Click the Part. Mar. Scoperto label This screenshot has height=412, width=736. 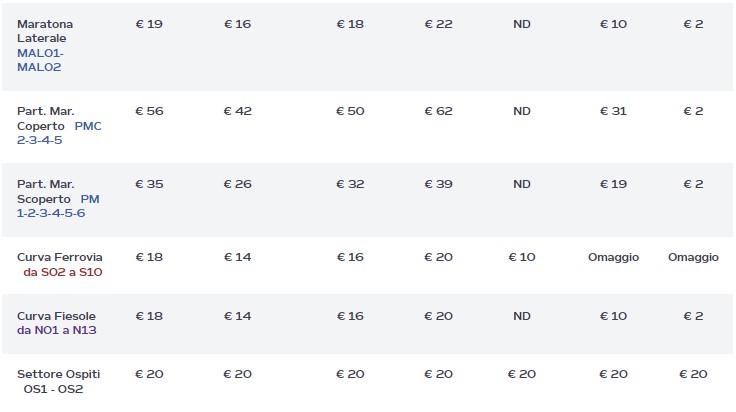point(46,192)
